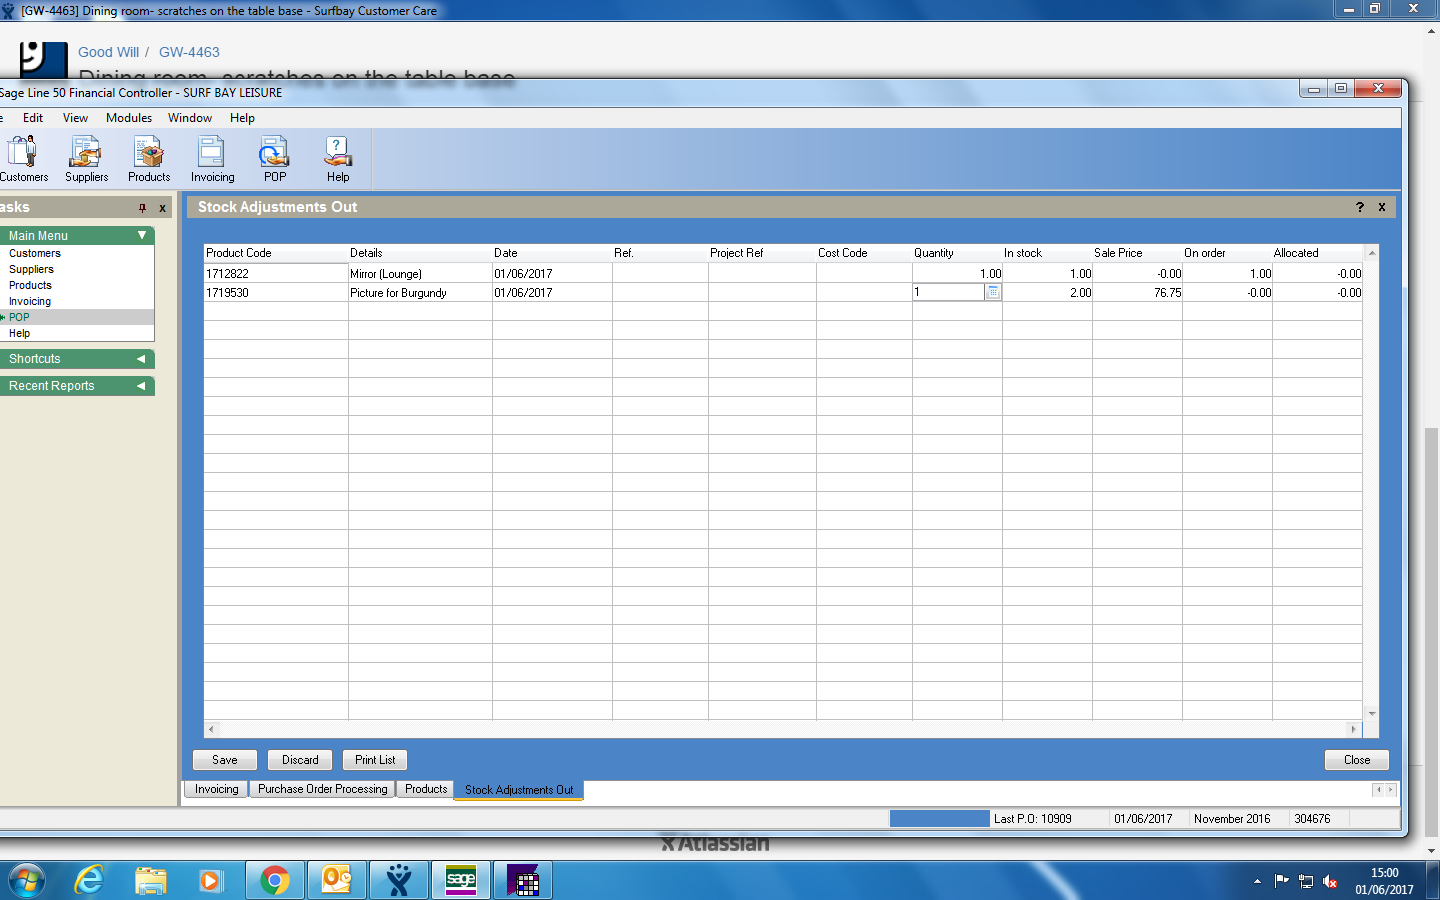Open the Help toolbar icon
This screenshot has width=1440, height=900.
point(338,159)
